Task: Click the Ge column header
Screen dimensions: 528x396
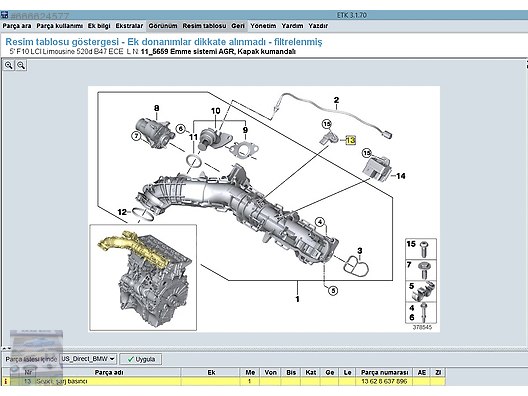Action: [x=330, y=372]
